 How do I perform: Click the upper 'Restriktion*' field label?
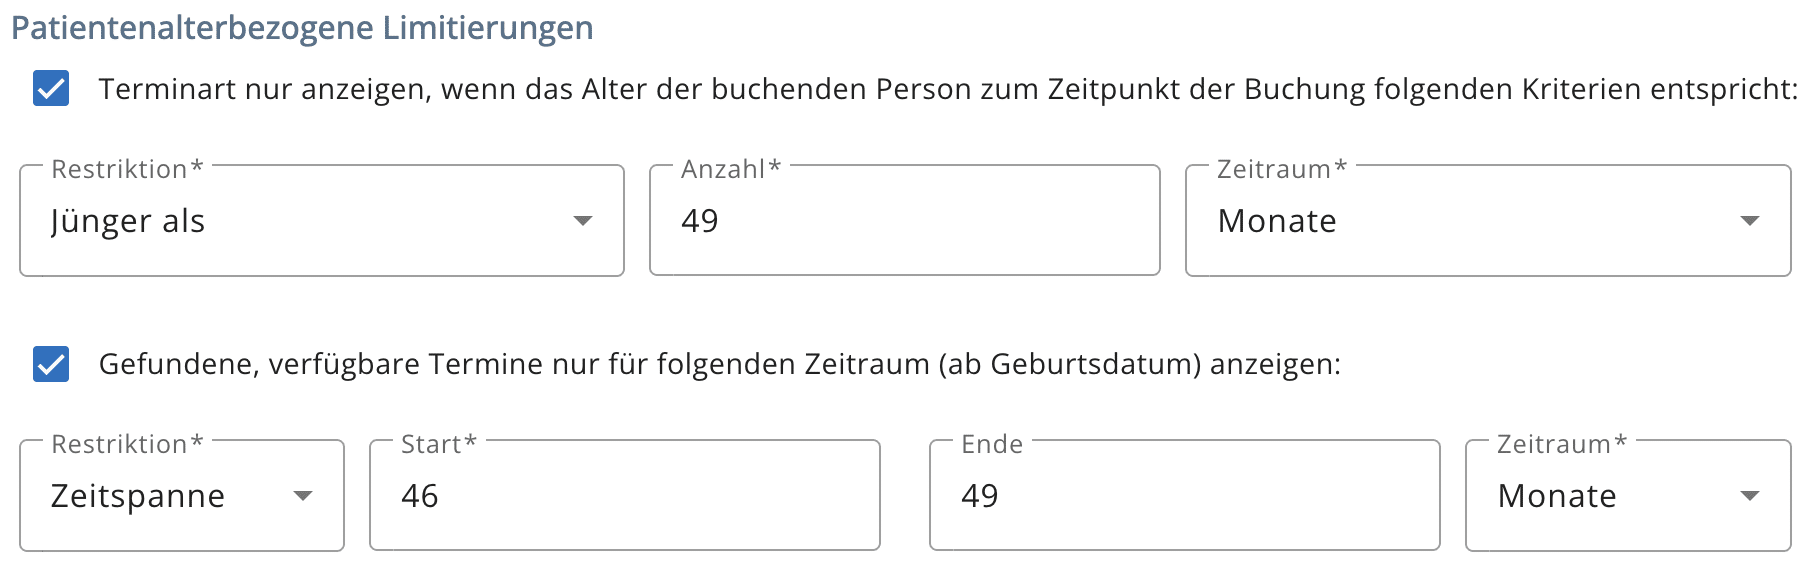pos(127,169)
